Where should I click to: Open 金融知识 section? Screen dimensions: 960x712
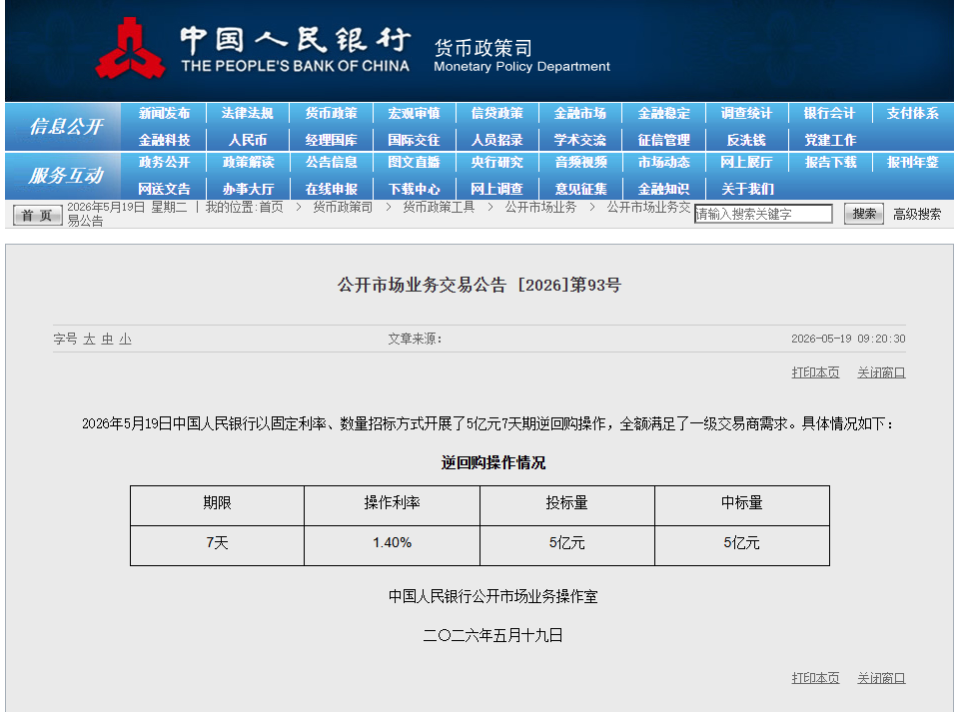[x=664, y=189]
